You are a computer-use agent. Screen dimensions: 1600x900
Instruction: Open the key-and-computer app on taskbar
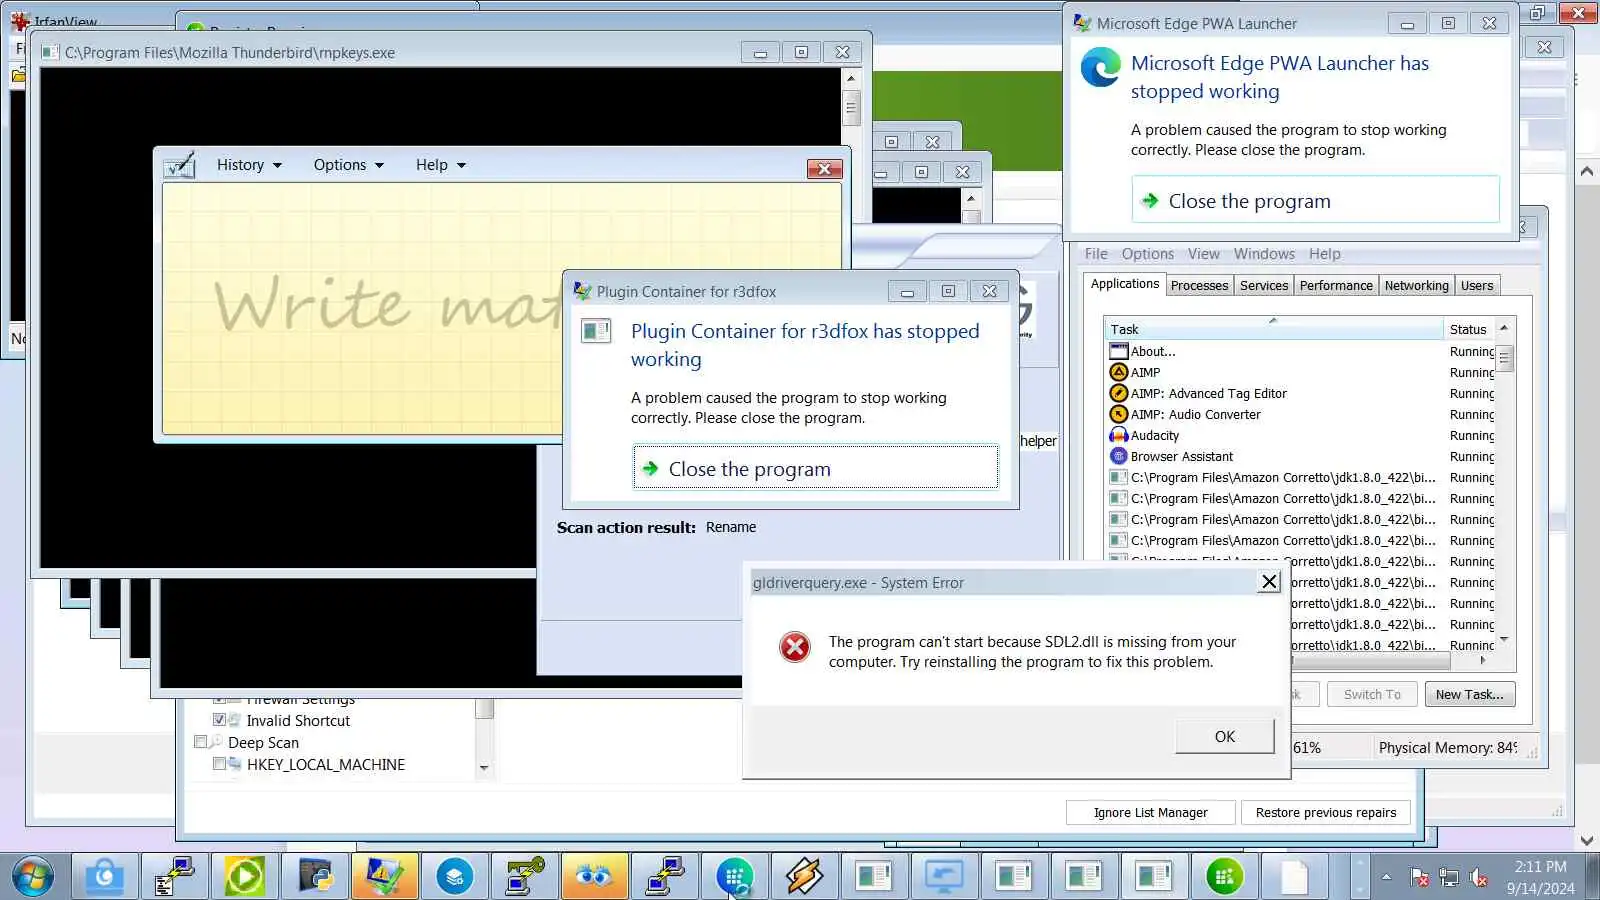pyautogui.click(x=525, y=877)
